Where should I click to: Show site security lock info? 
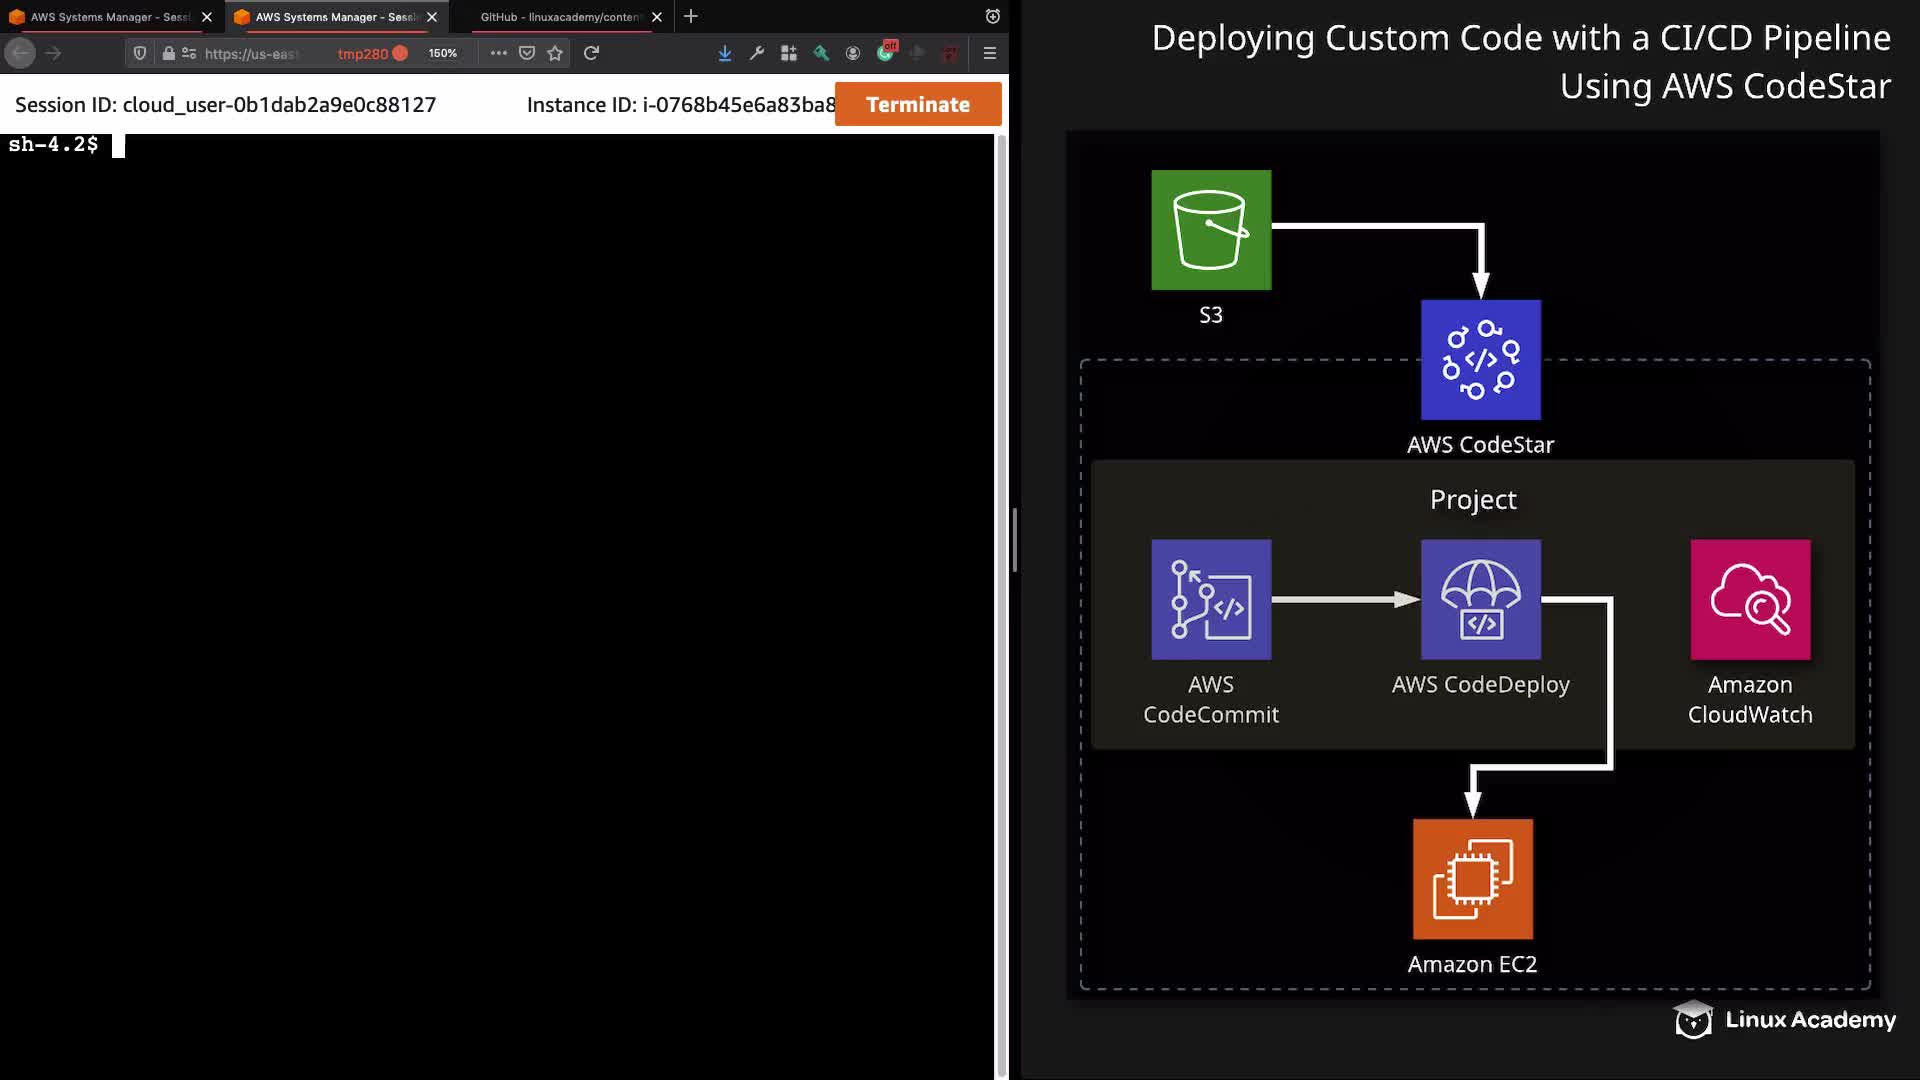(168, 53)
